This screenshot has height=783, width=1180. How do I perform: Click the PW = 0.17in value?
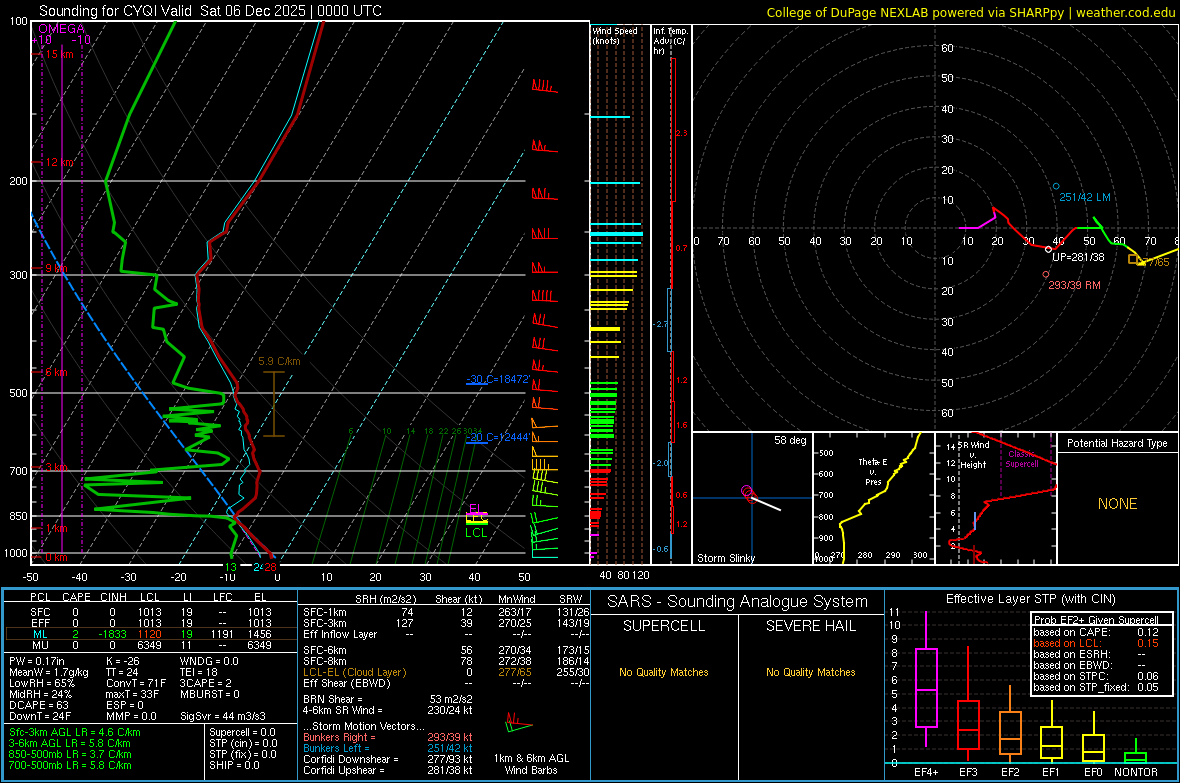38,661
